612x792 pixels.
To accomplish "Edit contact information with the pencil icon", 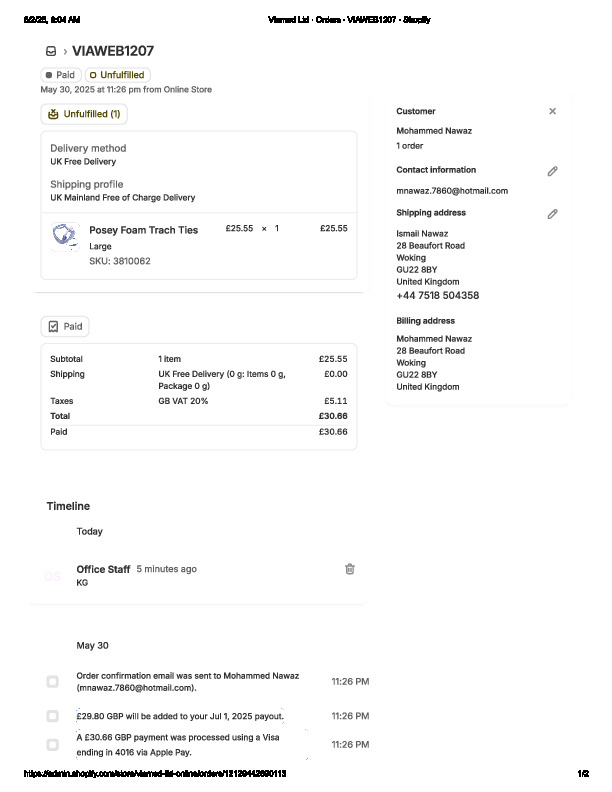I will click(x=552, y=171).
